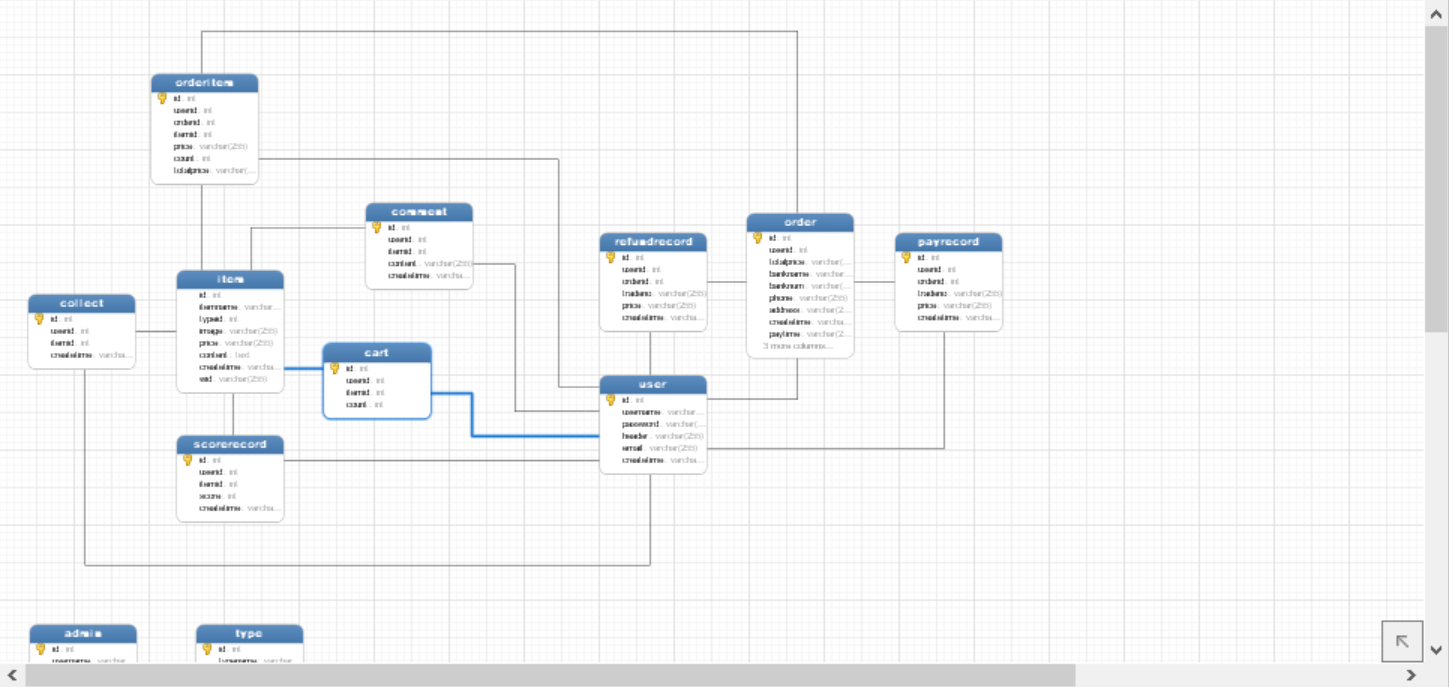Click the key icon in the order table
This screenshot has height=687, width=1449.
(x=757, y=237)
